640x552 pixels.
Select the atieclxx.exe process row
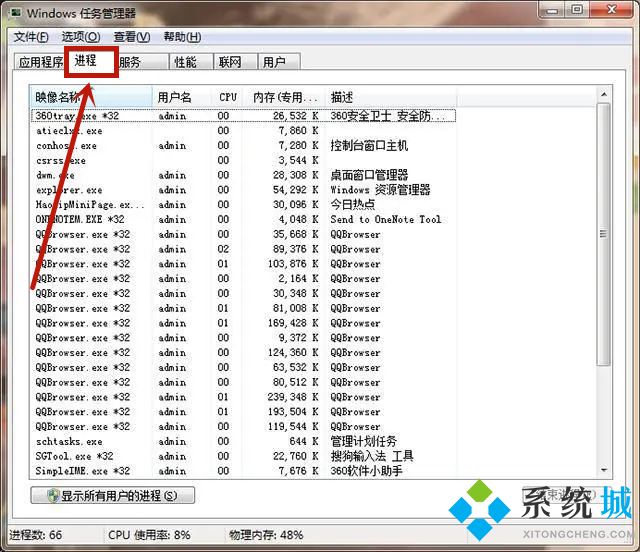pos(243,131)
